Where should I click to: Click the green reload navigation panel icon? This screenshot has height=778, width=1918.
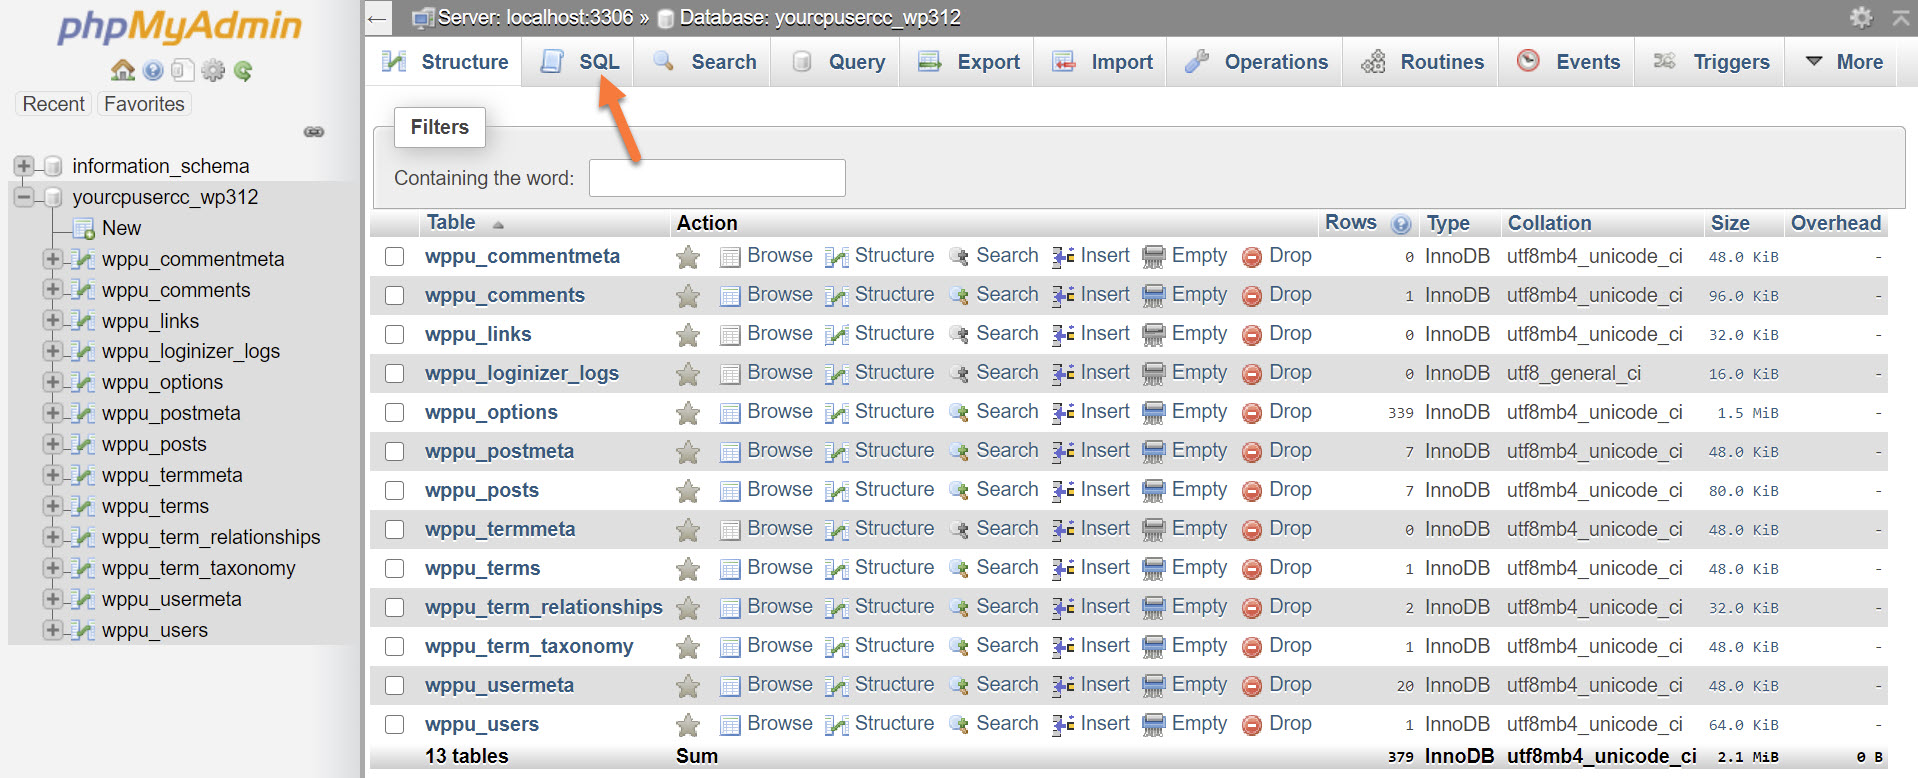click(243, 70)
